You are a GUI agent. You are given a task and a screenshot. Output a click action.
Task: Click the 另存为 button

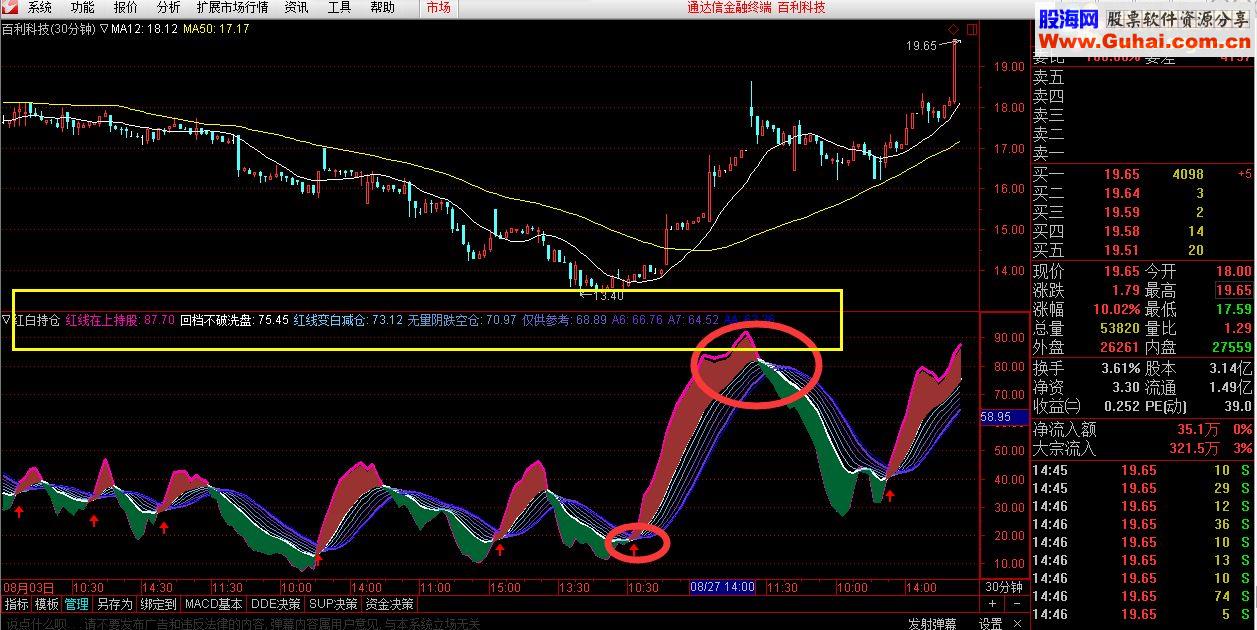tap(113, 604)
